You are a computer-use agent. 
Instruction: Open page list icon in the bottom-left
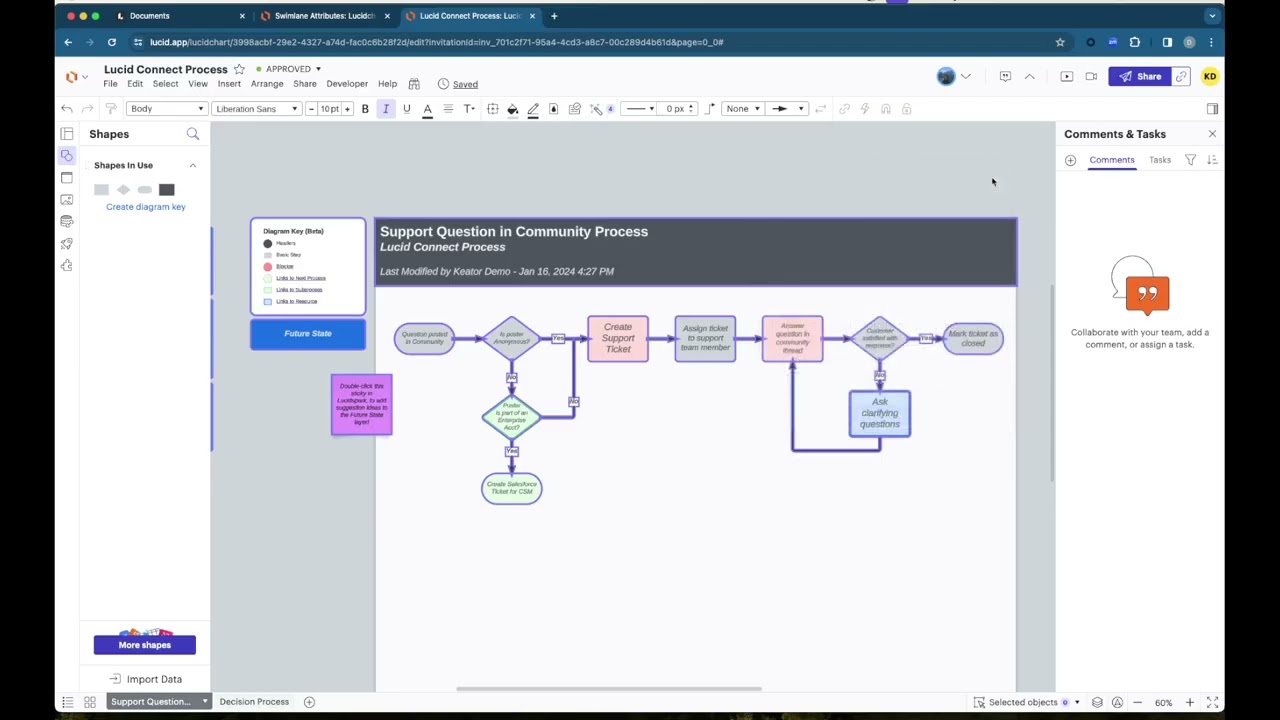(67, 702)
